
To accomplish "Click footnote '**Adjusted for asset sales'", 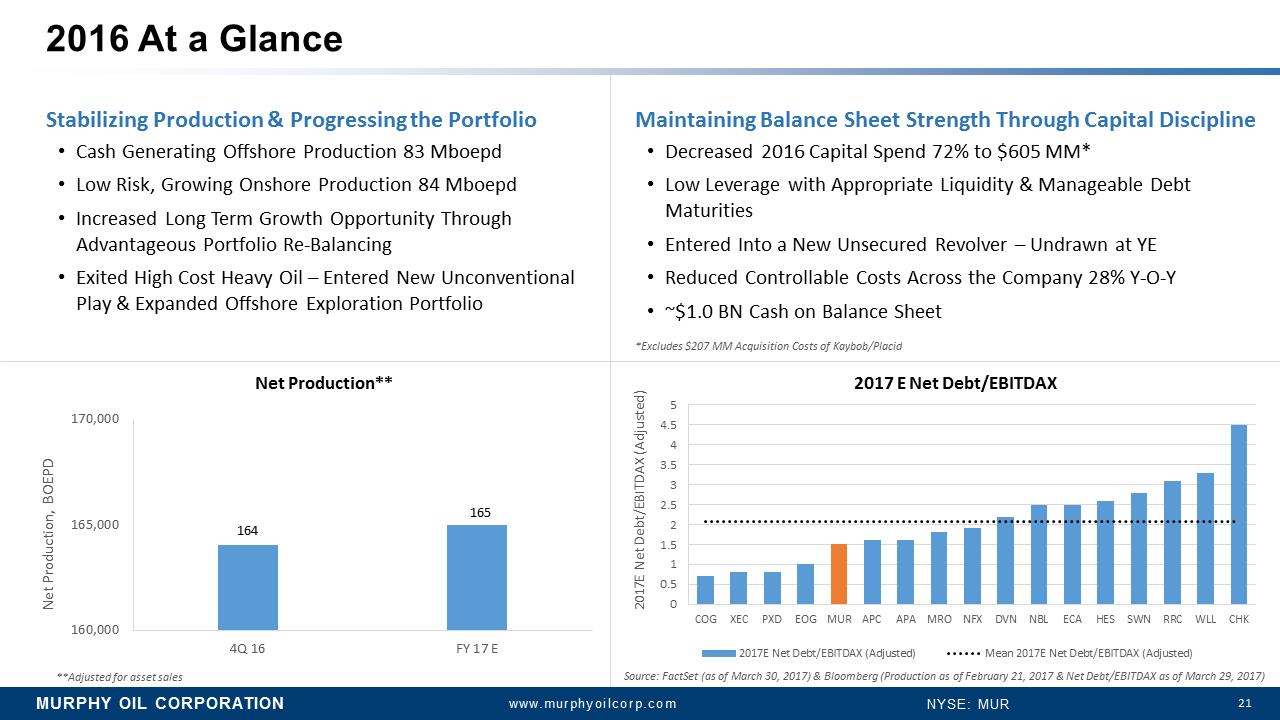I will tap(120, 677).
